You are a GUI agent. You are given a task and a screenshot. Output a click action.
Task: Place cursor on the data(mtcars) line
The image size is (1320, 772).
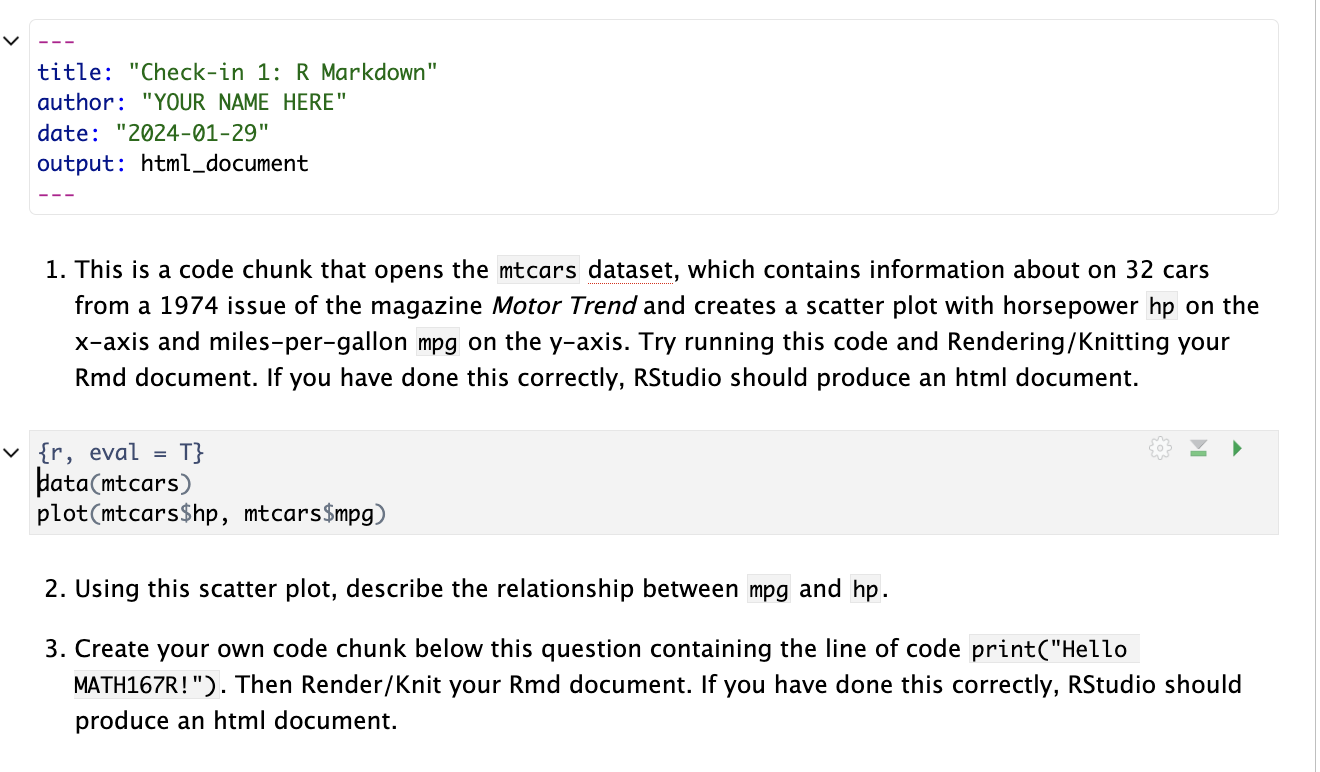click(114, 484)
